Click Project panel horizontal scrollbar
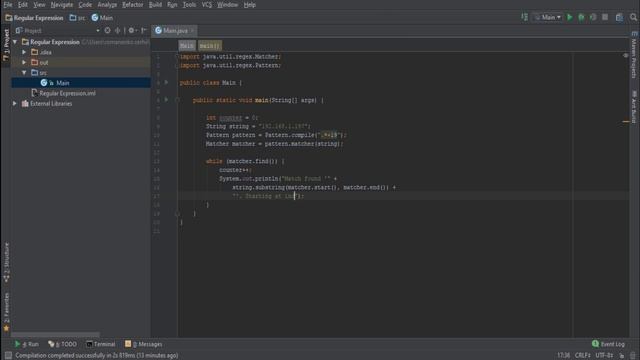 point(55,335)
